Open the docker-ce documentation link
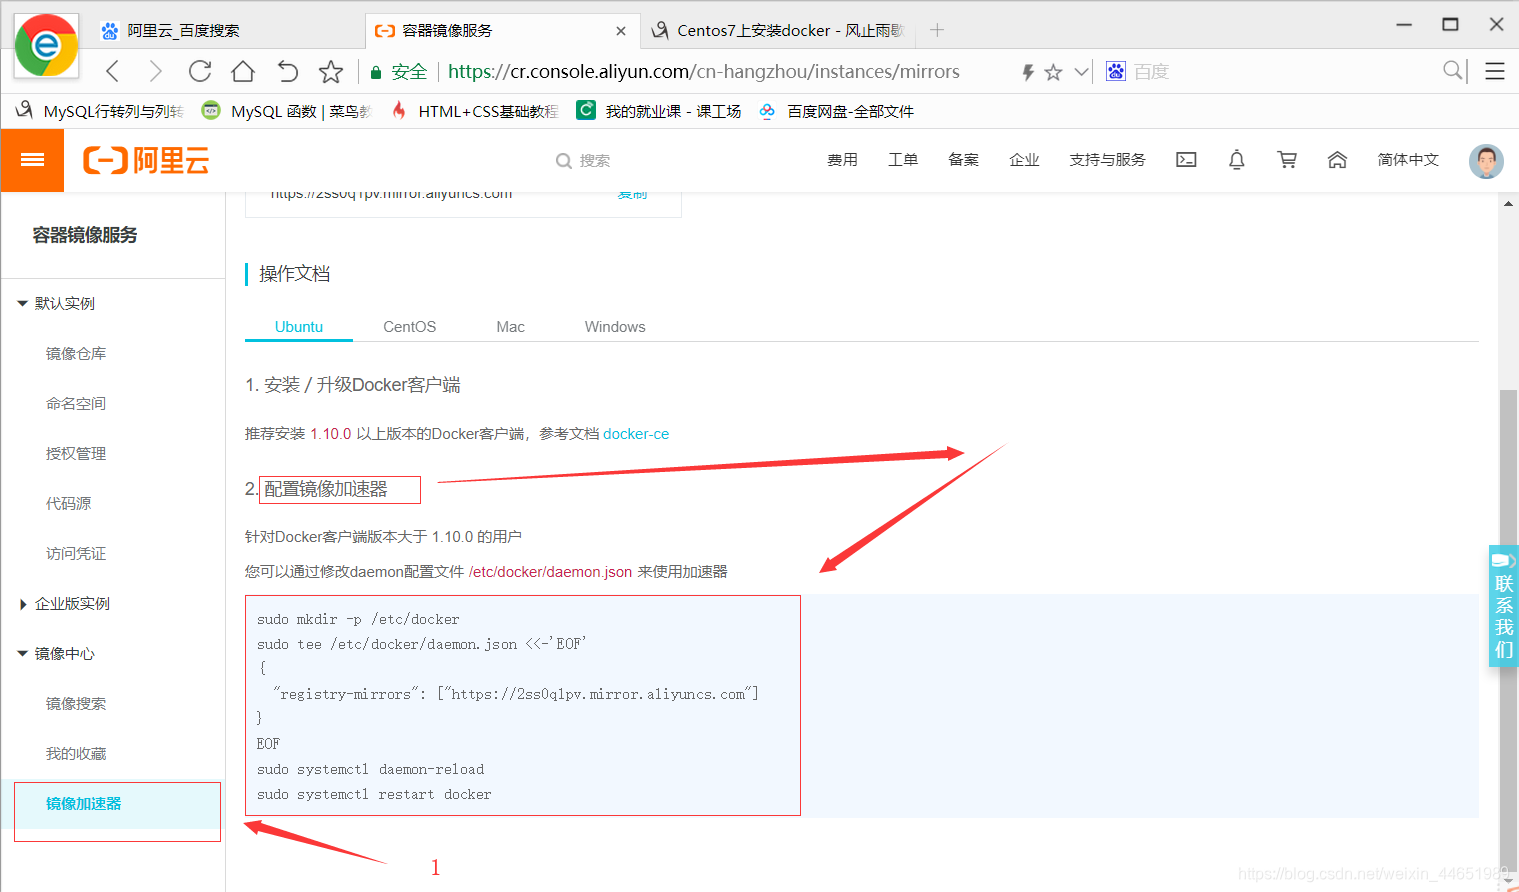Screen dimensions: 1519x892 [636, 434]
